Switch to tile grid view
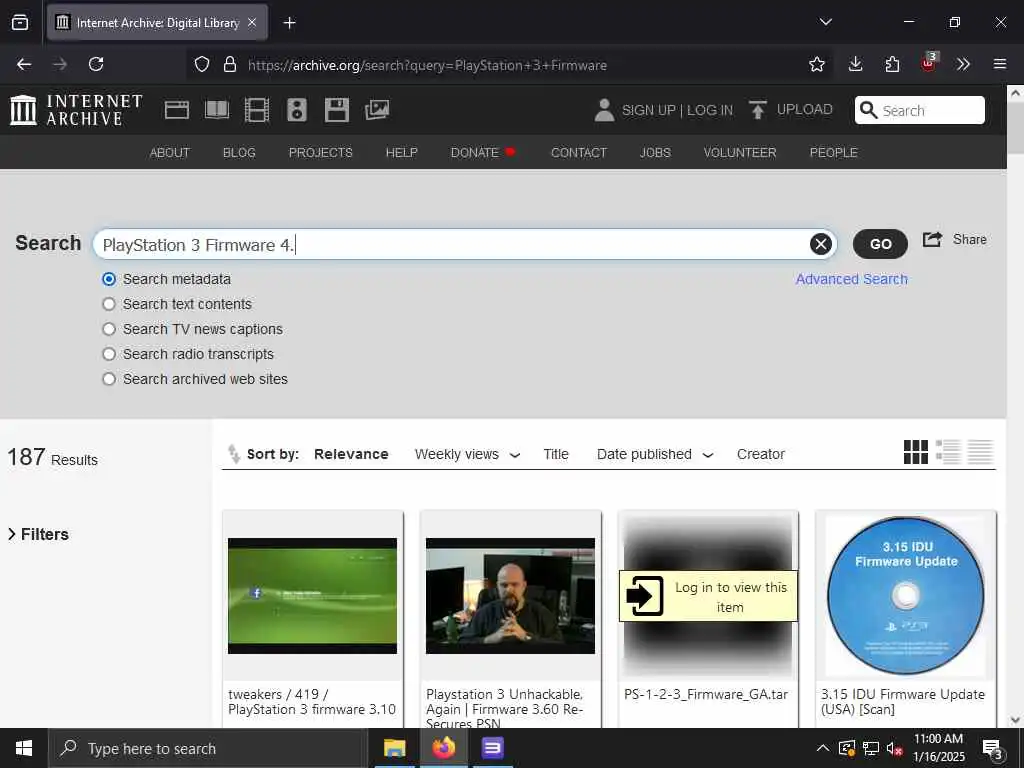Screen dimensions: 1024x768 pos(916,452)
